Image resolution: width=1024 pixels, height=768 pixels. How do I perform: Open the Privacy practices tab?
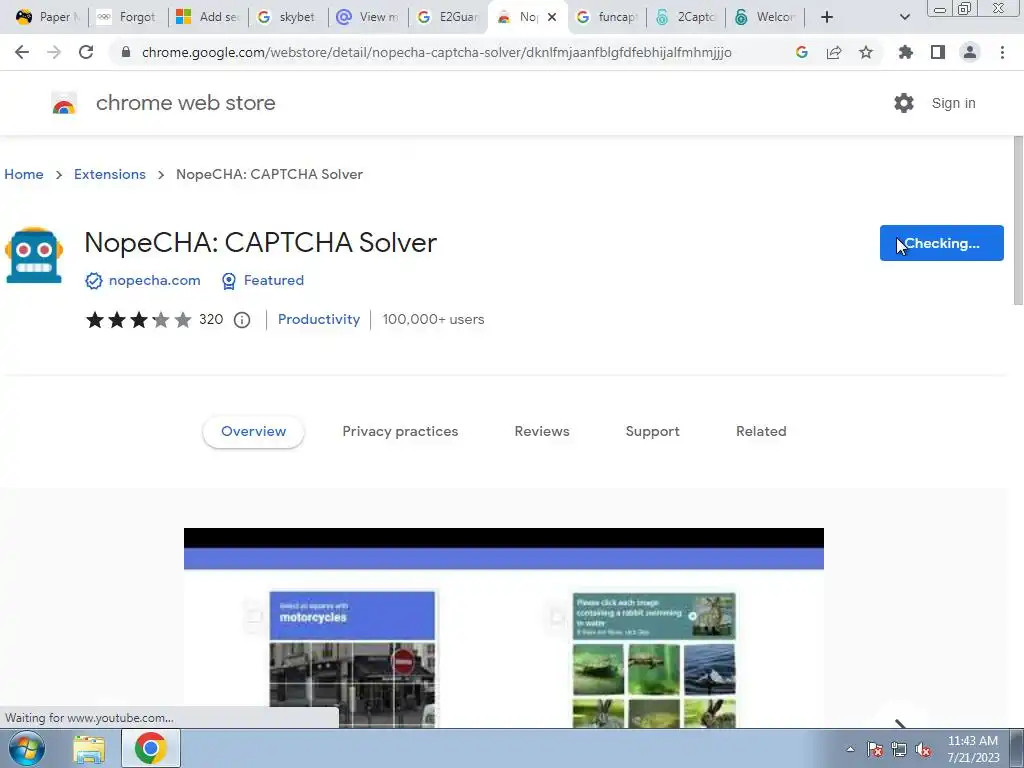(x=400, y=432)
